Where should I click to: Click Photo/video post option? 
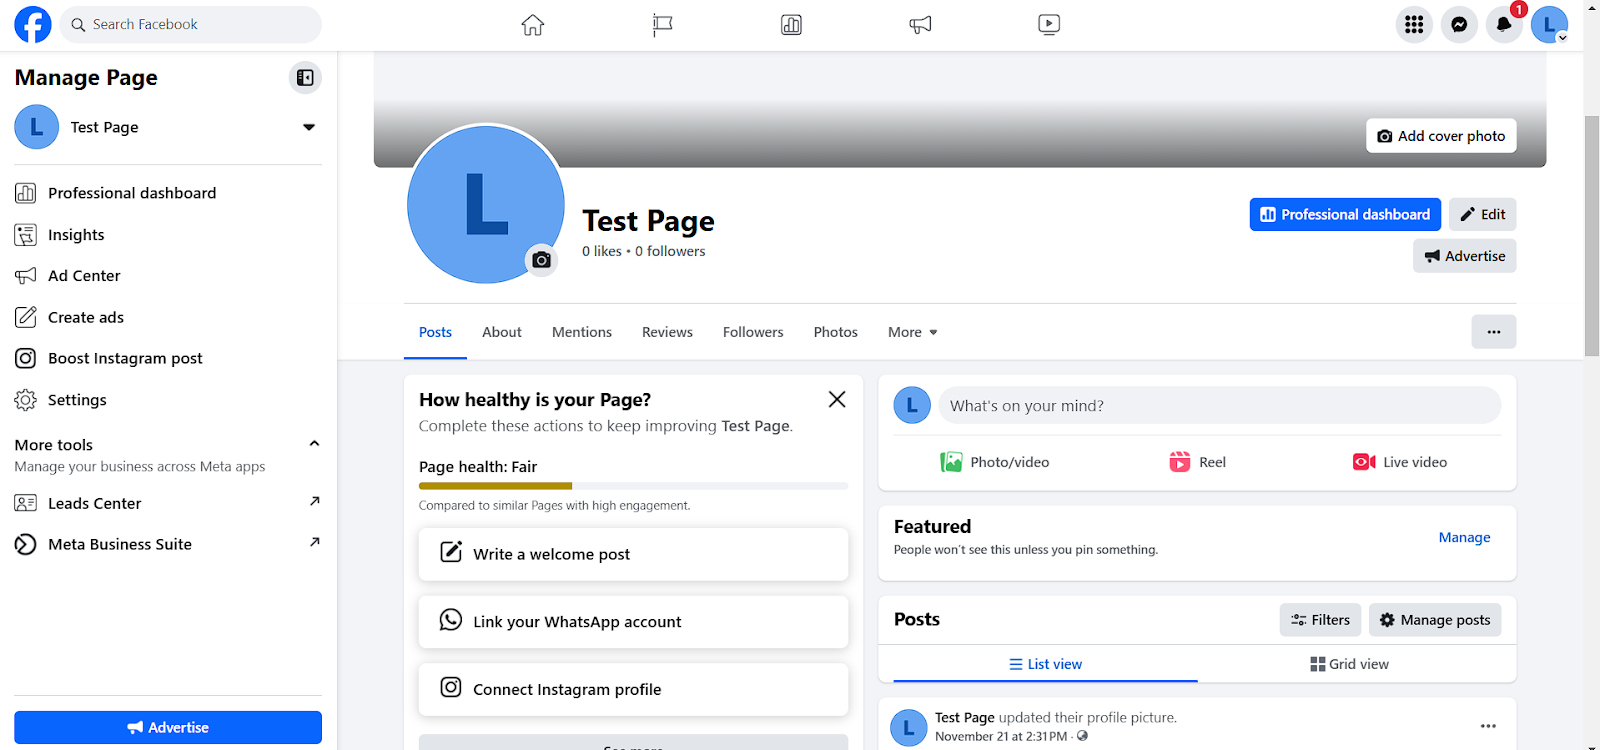coord(994,462)
